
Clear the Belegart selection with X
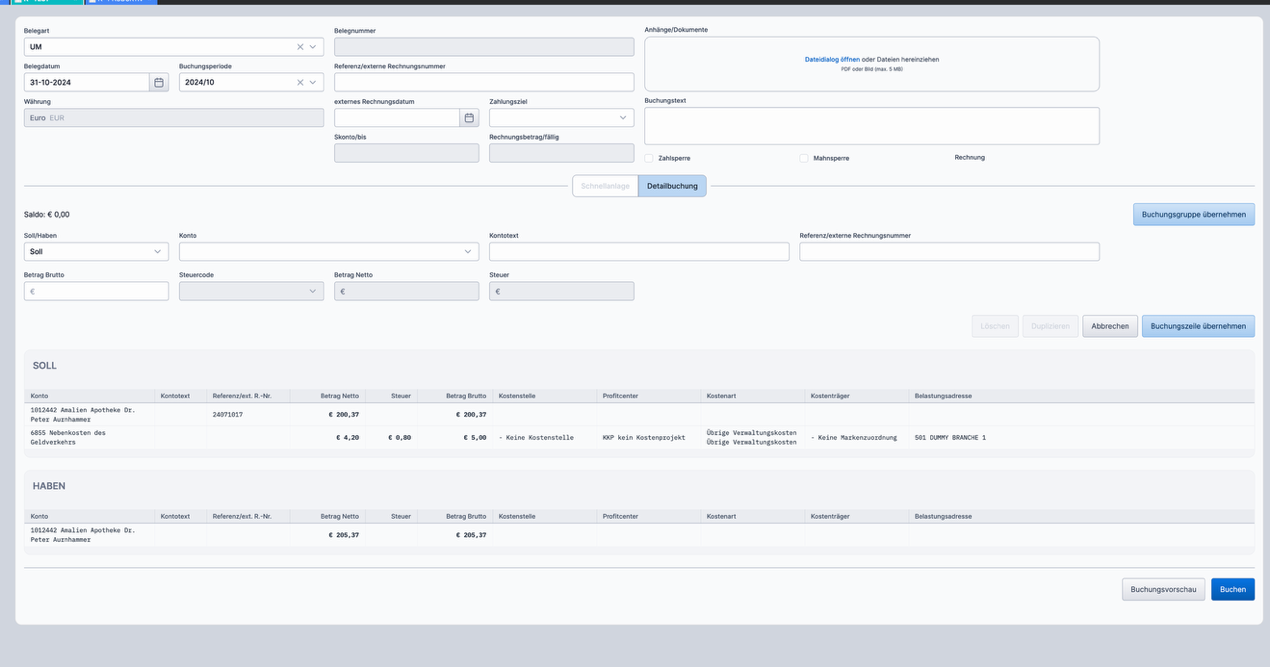(300, 47)
